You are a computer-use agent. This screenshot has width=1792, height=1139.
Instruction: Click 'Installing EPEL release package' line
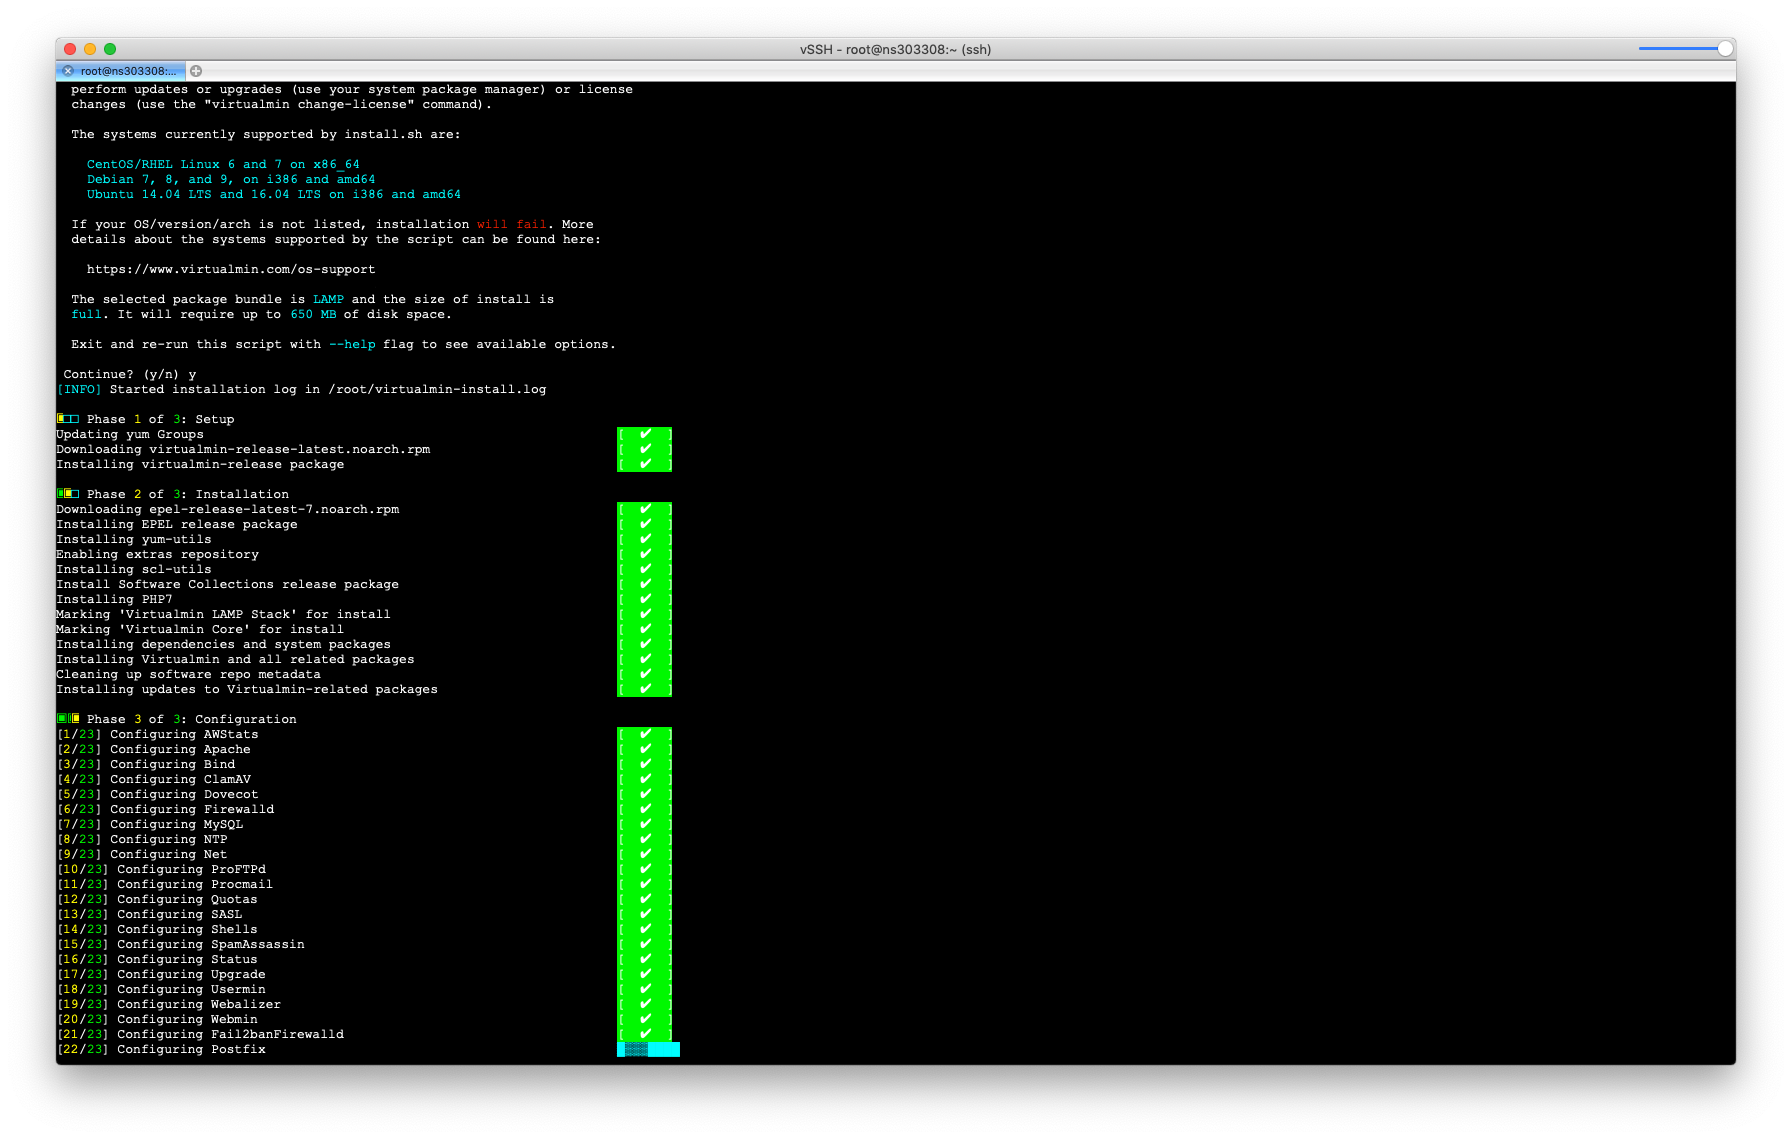point(177,524)
